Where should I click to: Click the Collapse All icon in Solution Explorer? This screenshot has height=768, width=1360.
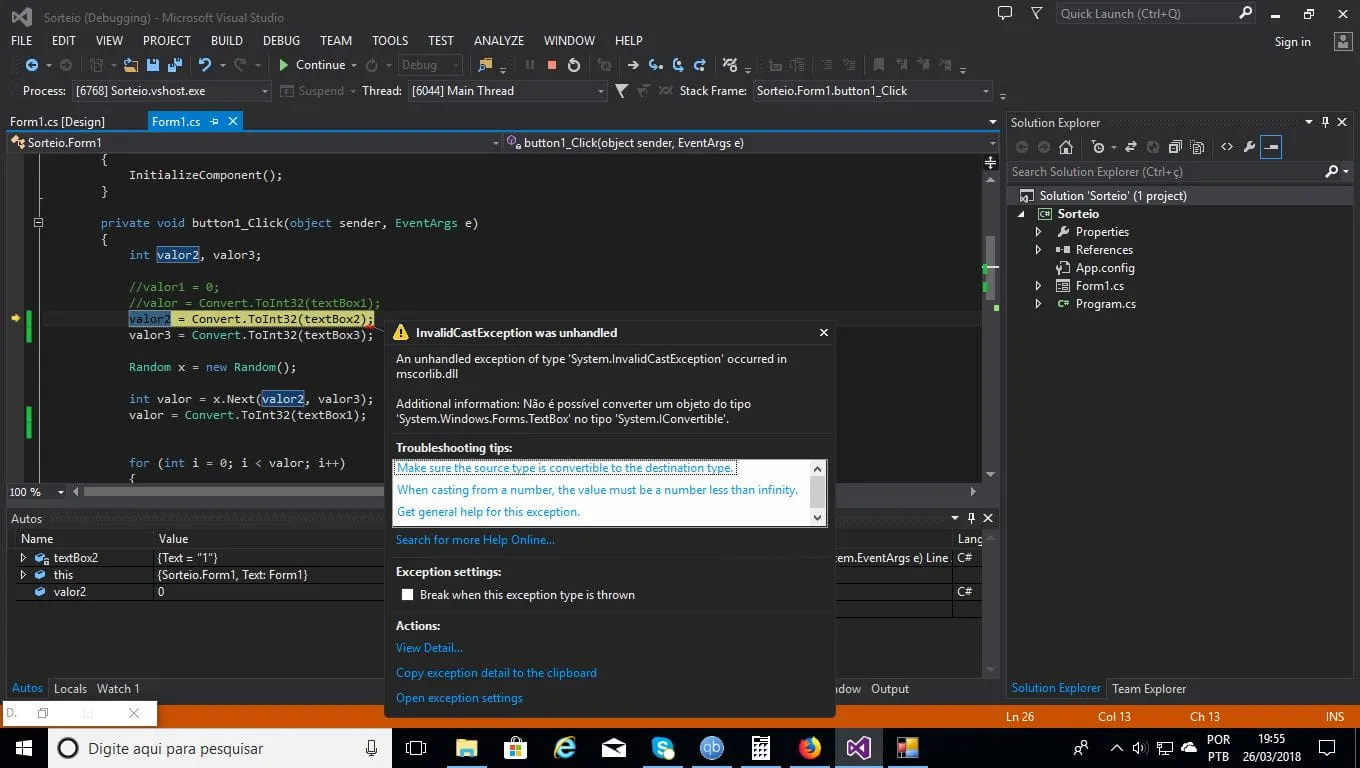[x=1176, y=147]
